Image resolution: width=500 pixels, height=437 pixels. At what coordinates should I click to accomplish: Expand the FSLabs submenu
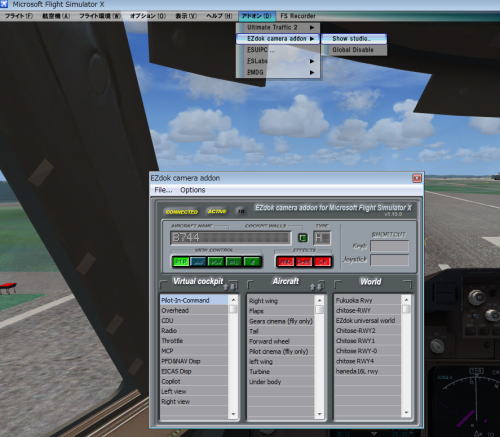[x=278, y=61]
